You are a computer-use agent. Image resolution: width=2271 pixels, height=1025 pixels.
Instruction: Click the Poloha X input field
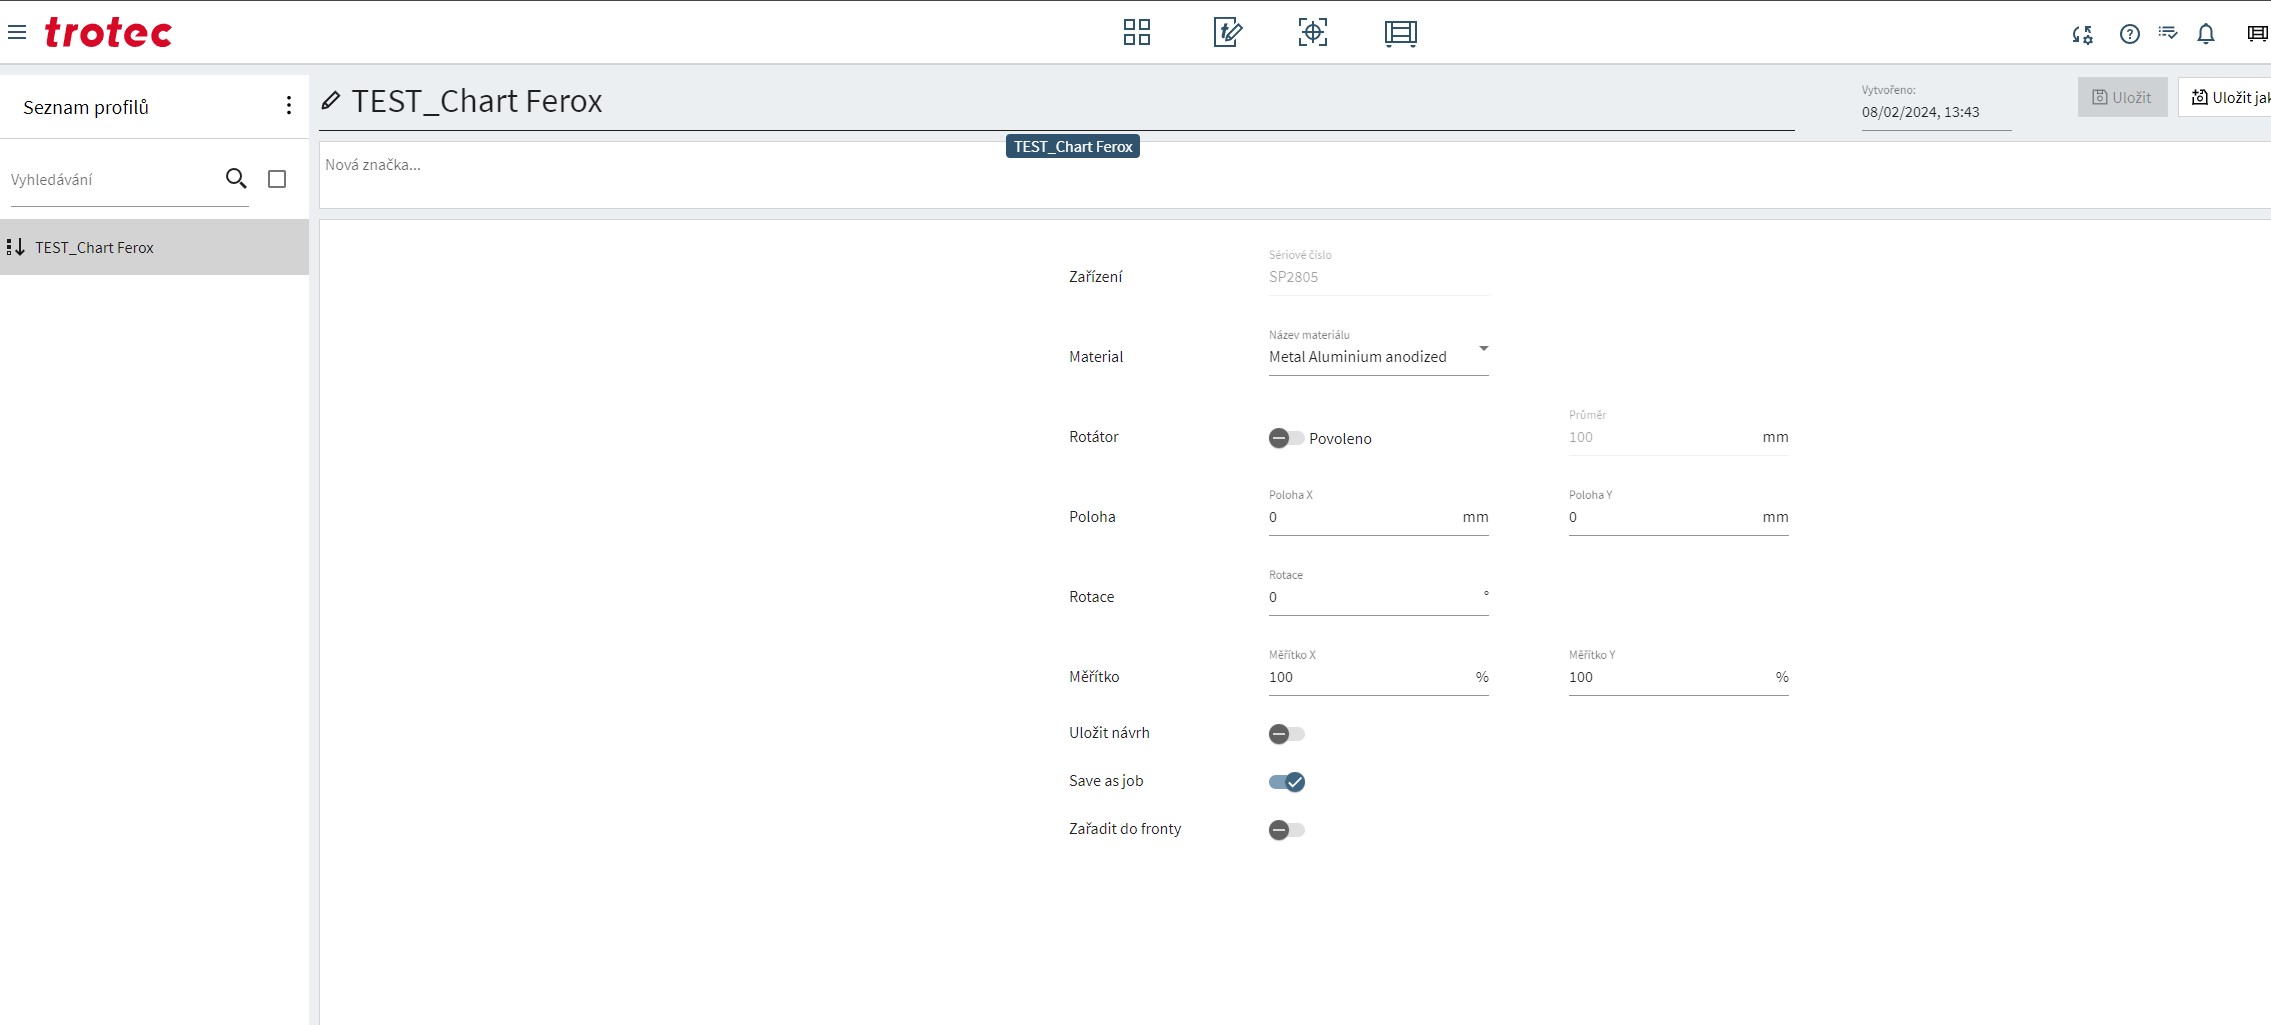pos(1360,517)
